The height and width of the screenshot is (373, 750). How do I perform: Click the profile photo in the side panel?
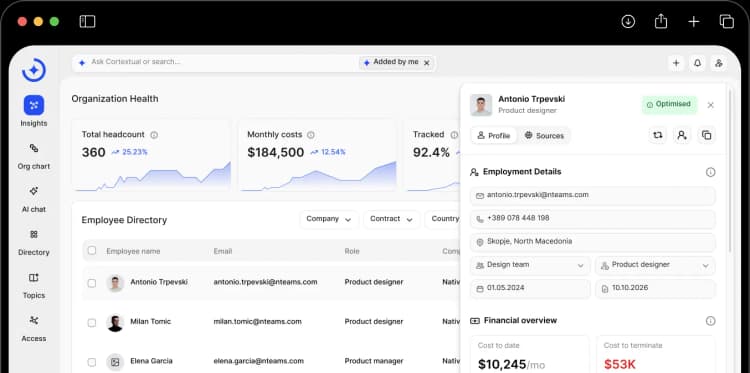tap(481, 105)
